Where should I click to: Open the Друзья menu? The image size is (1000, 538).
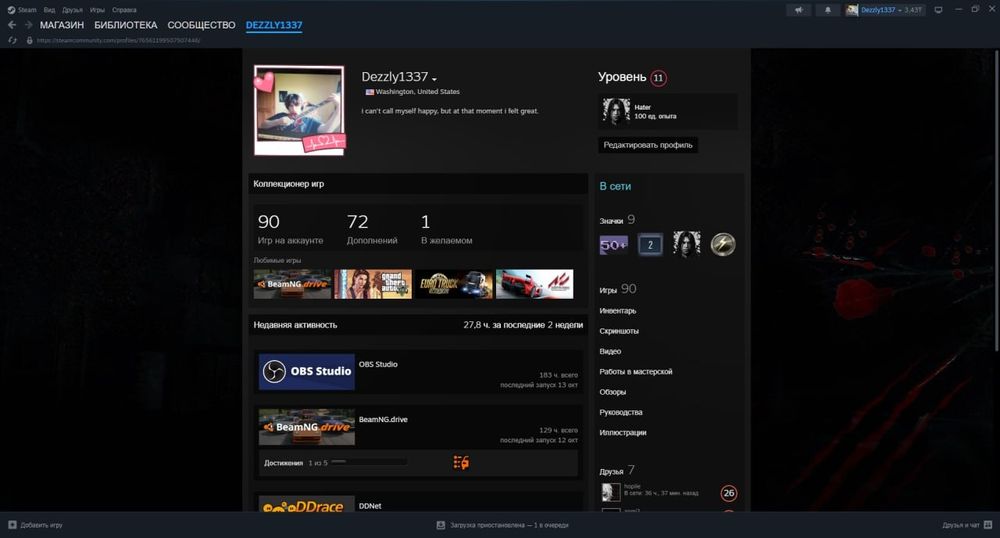tap(72, 10)
